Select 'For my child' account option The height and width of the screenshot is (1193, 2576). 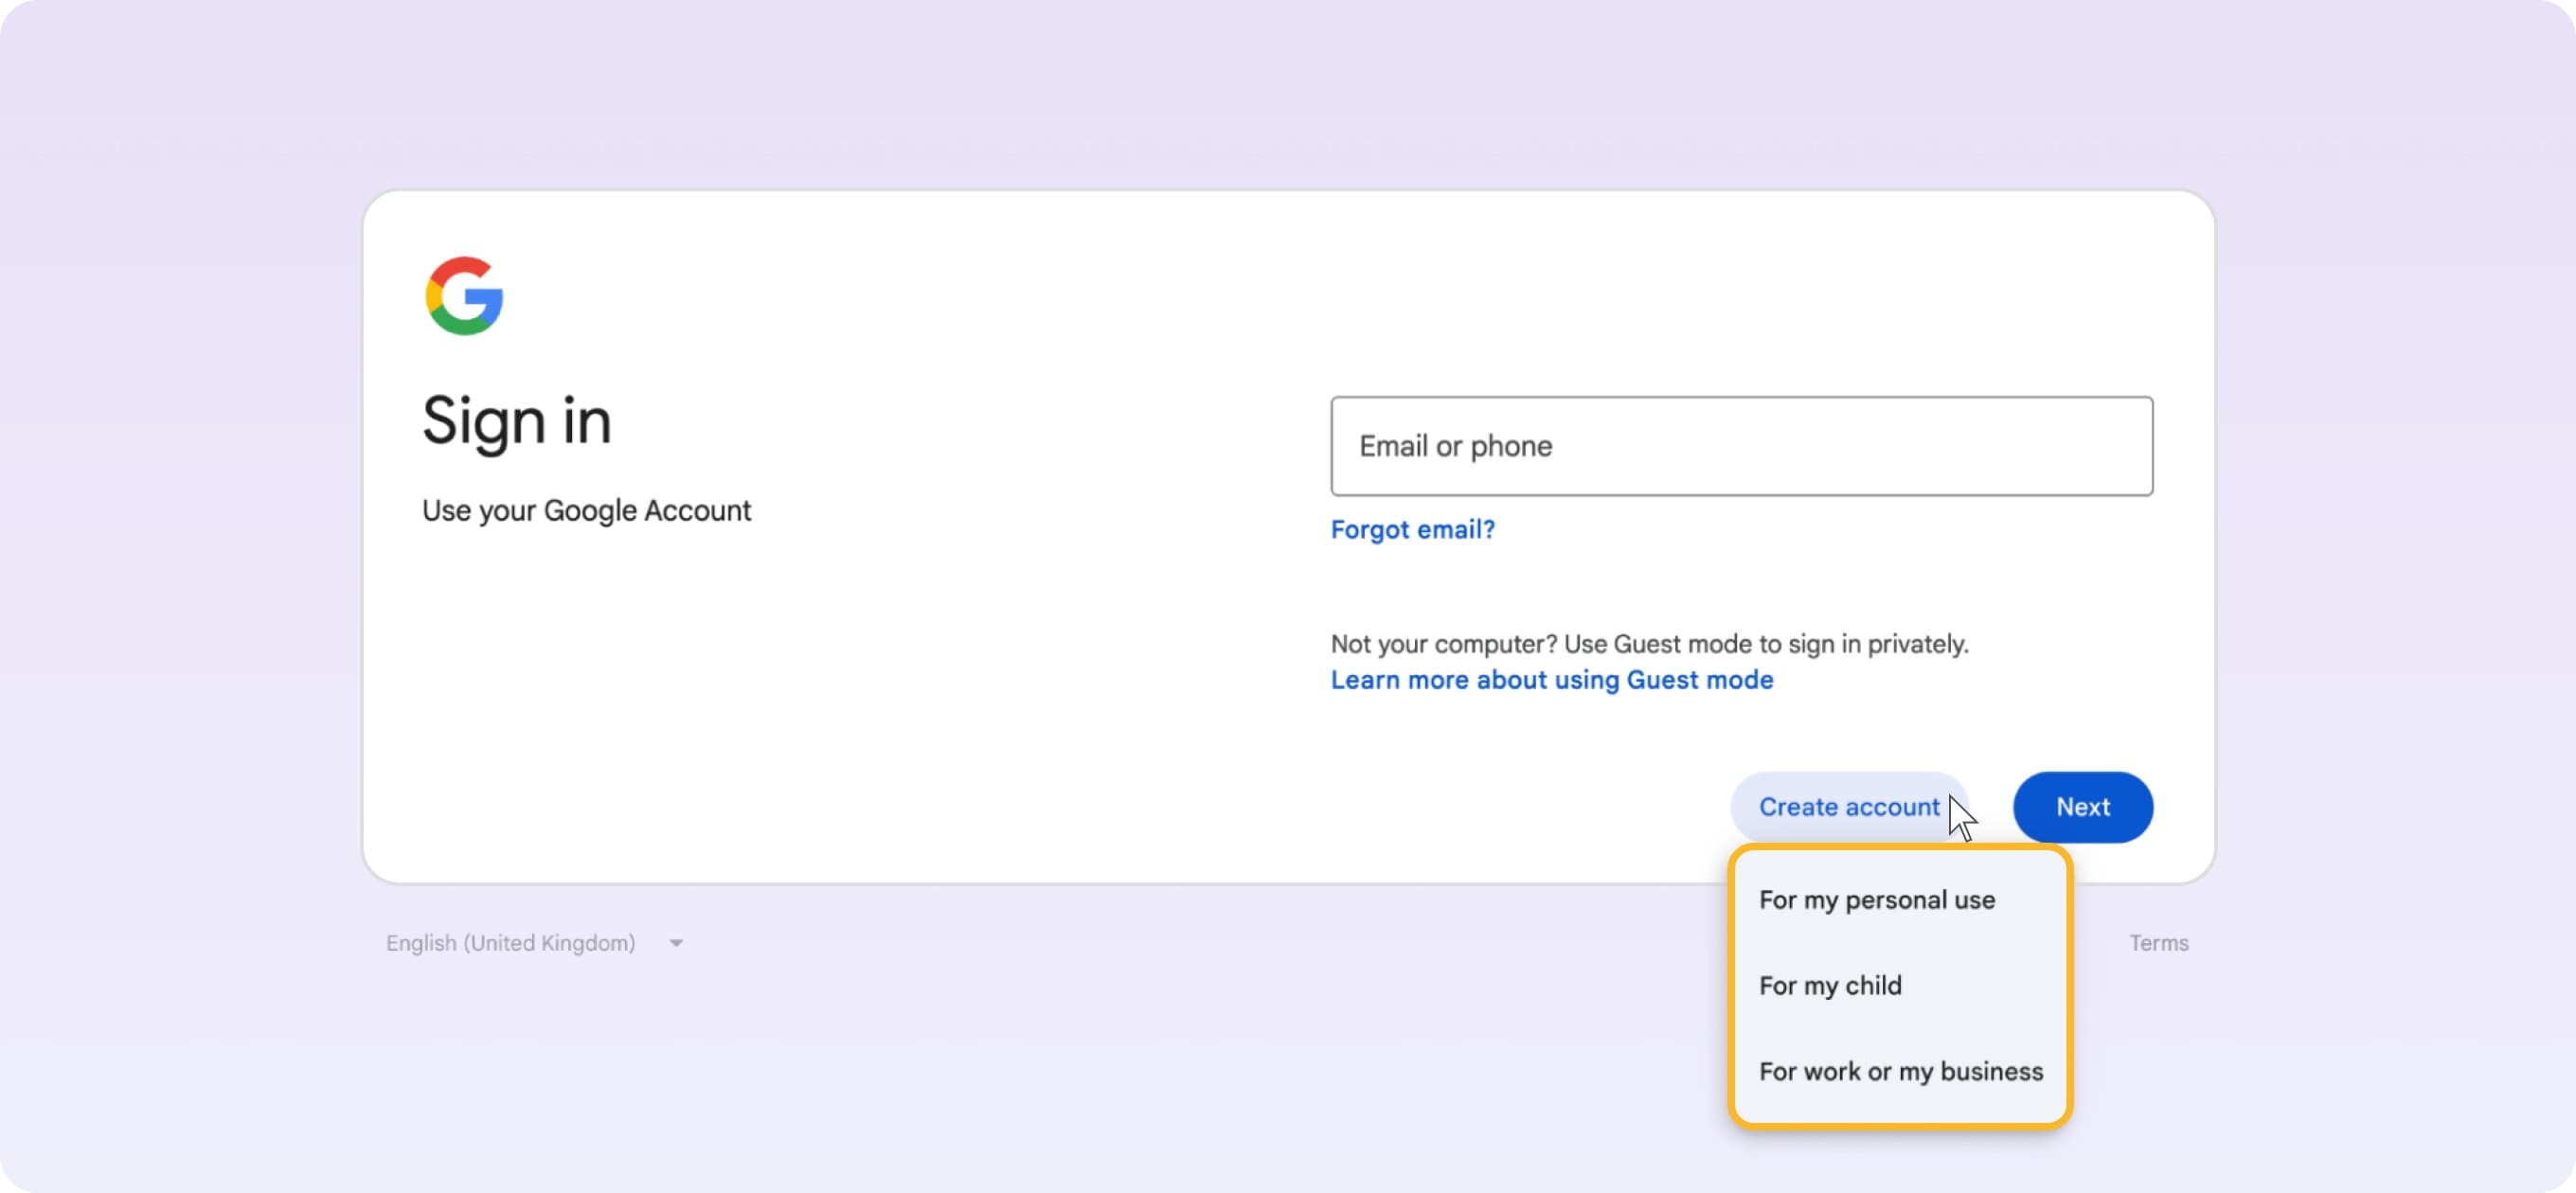coord(1830,985)
